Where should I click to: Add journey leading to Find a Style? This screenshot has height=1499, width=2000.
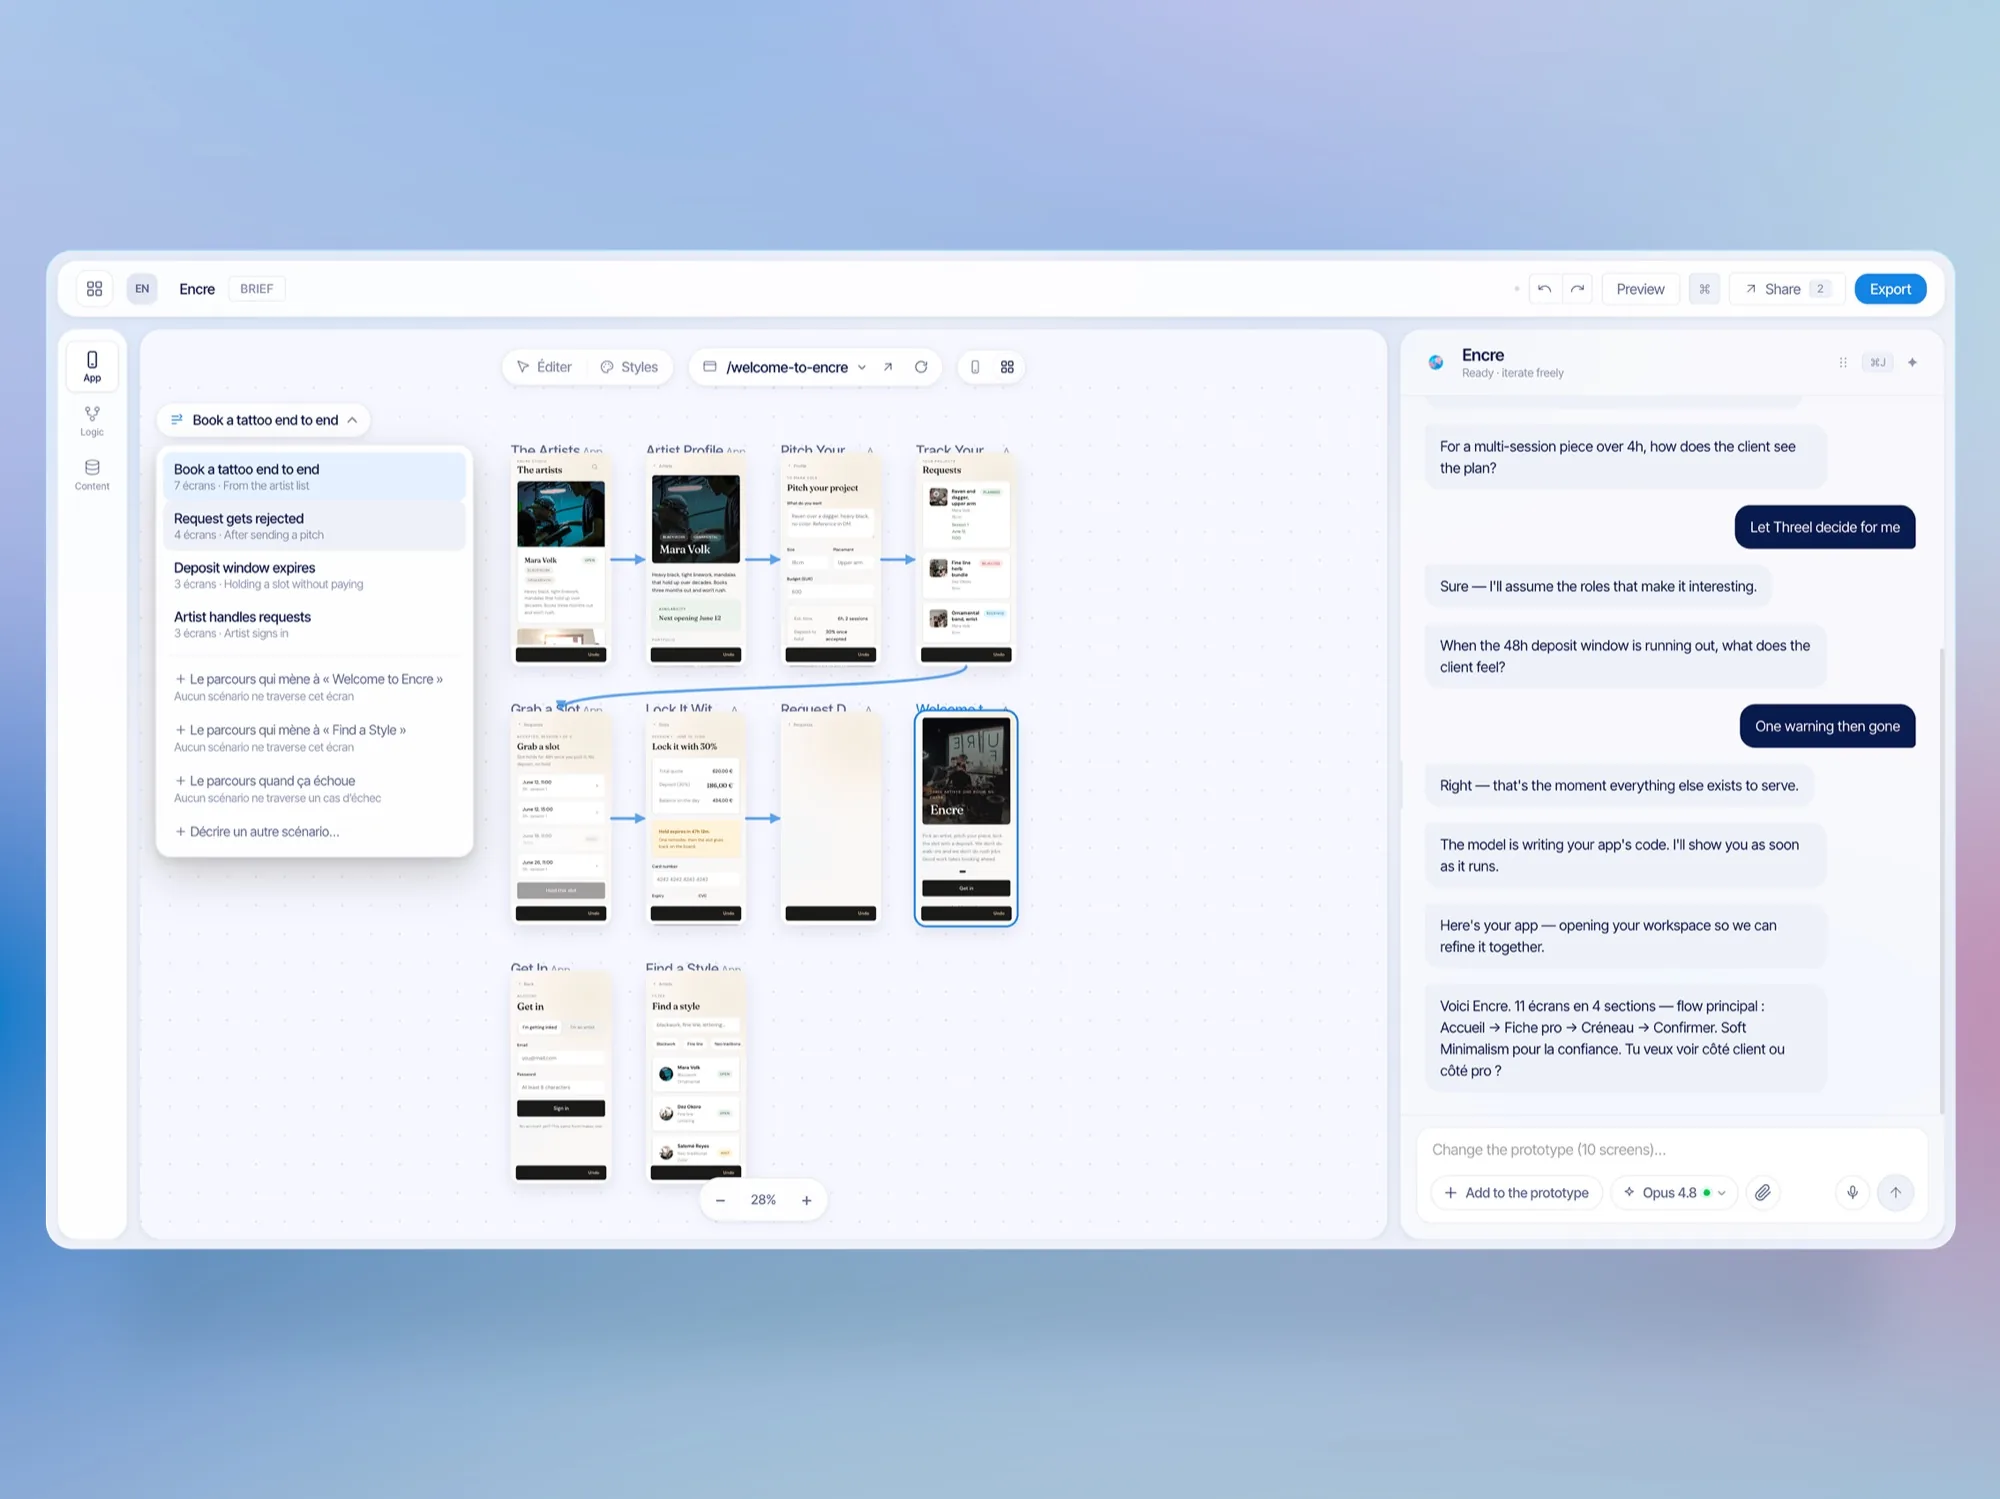point(315,738)
